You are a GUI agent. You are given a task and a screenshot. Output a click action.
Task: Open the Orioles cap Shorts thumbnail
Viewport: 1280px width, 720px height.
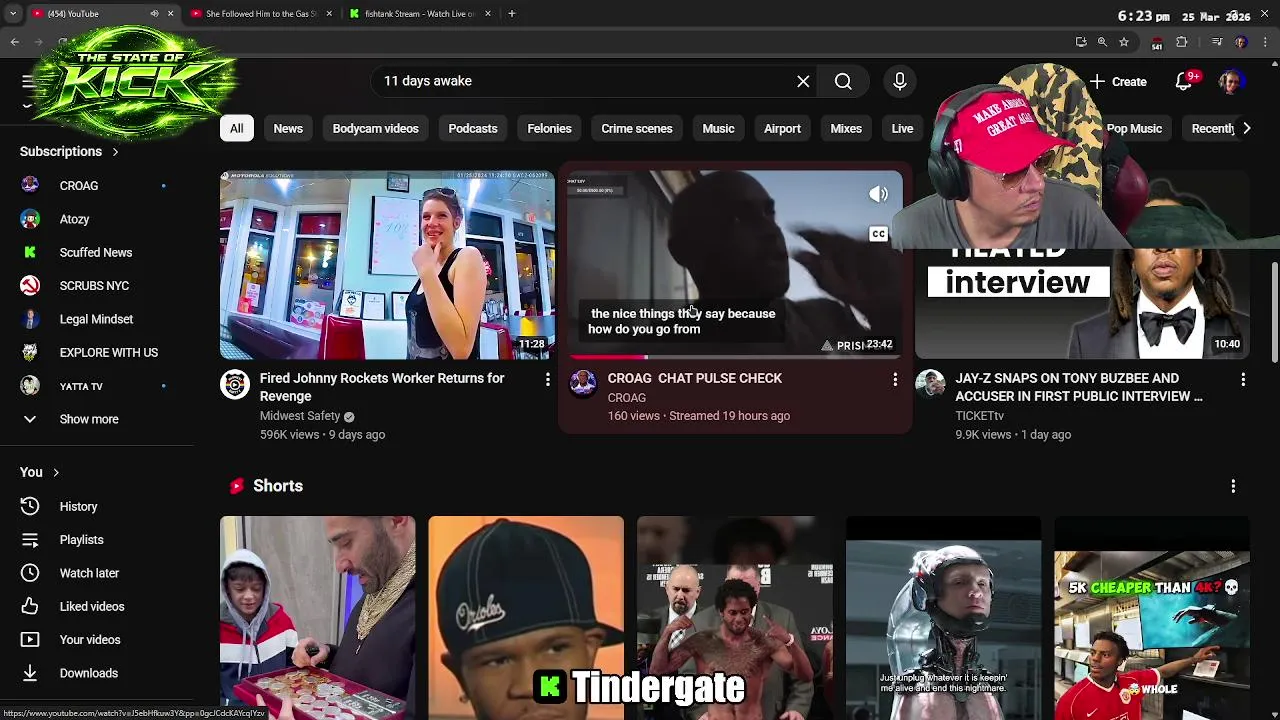coord(526,616)
